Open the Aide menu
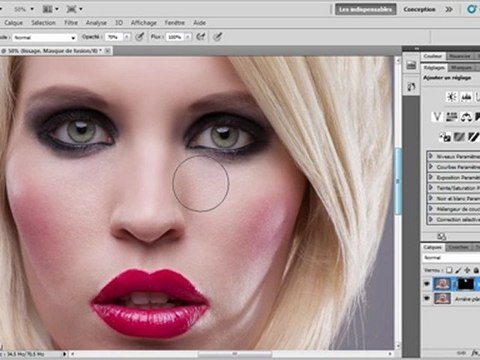Screen dimensions: 480x360 199,23
